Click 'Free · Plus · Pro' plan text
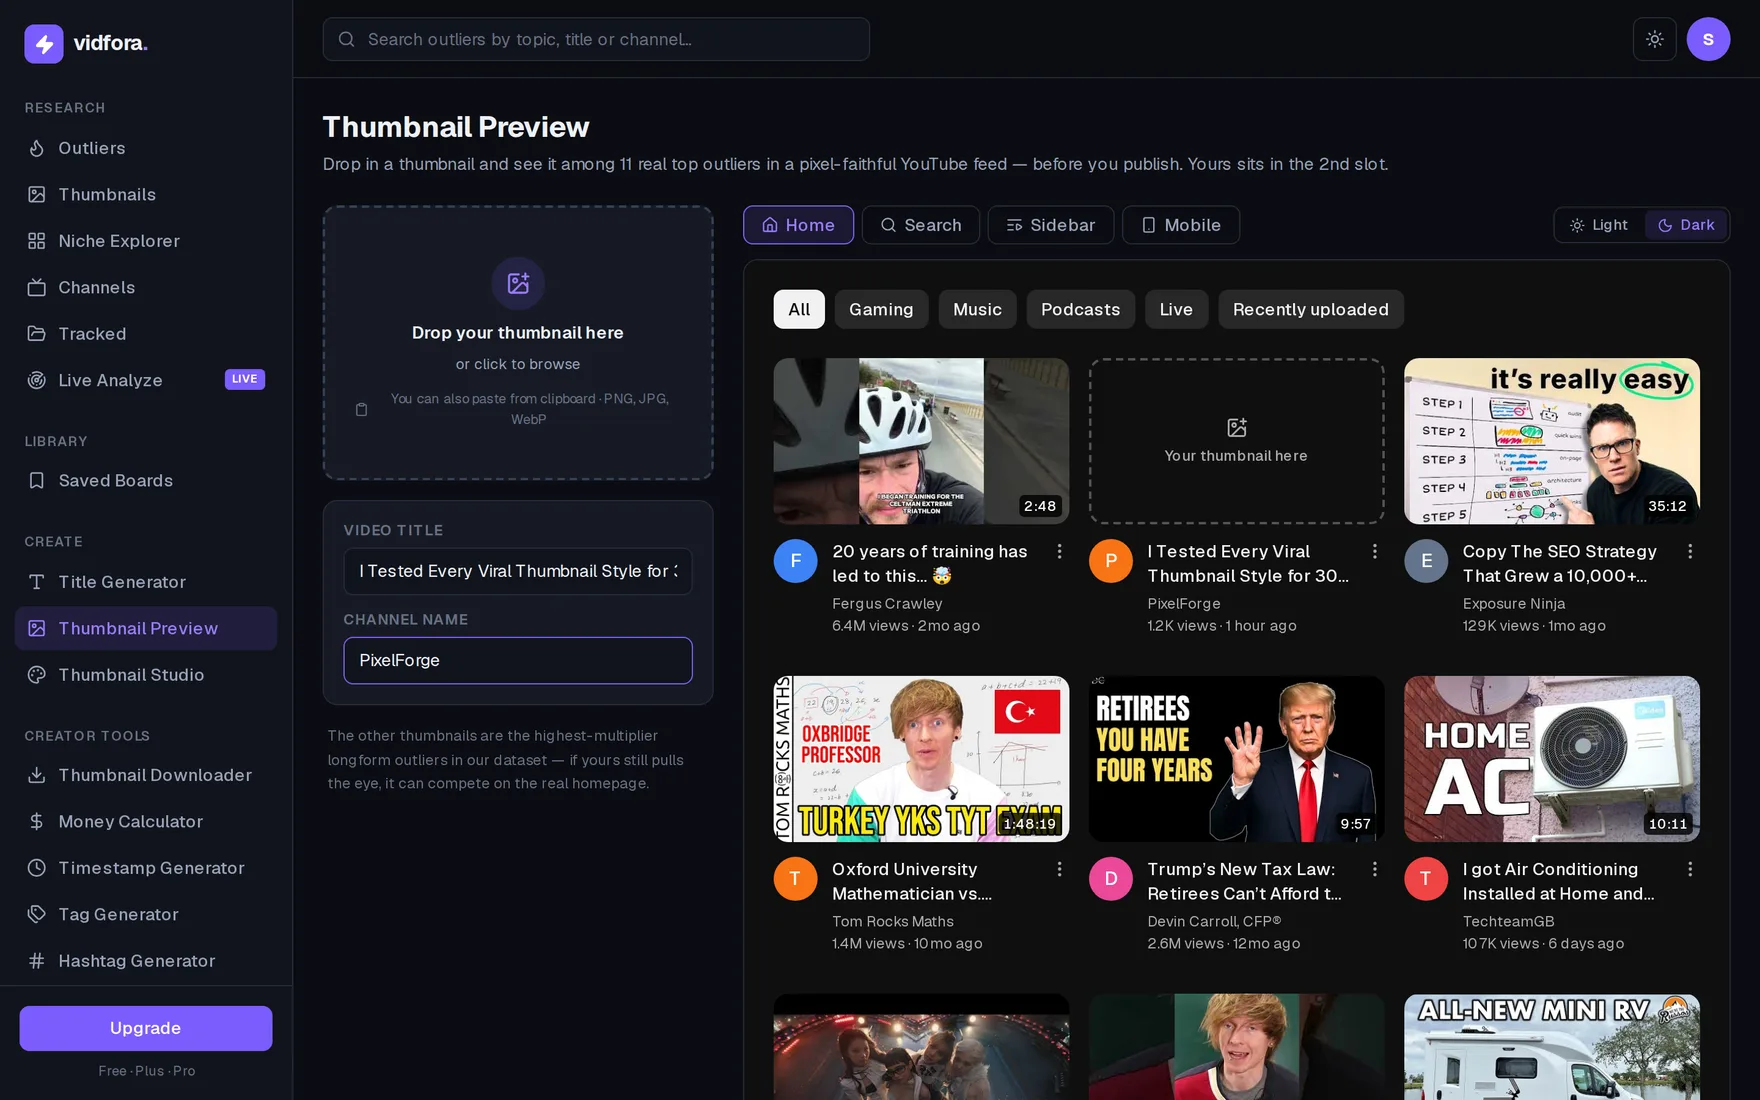 tap(147, 1071)
